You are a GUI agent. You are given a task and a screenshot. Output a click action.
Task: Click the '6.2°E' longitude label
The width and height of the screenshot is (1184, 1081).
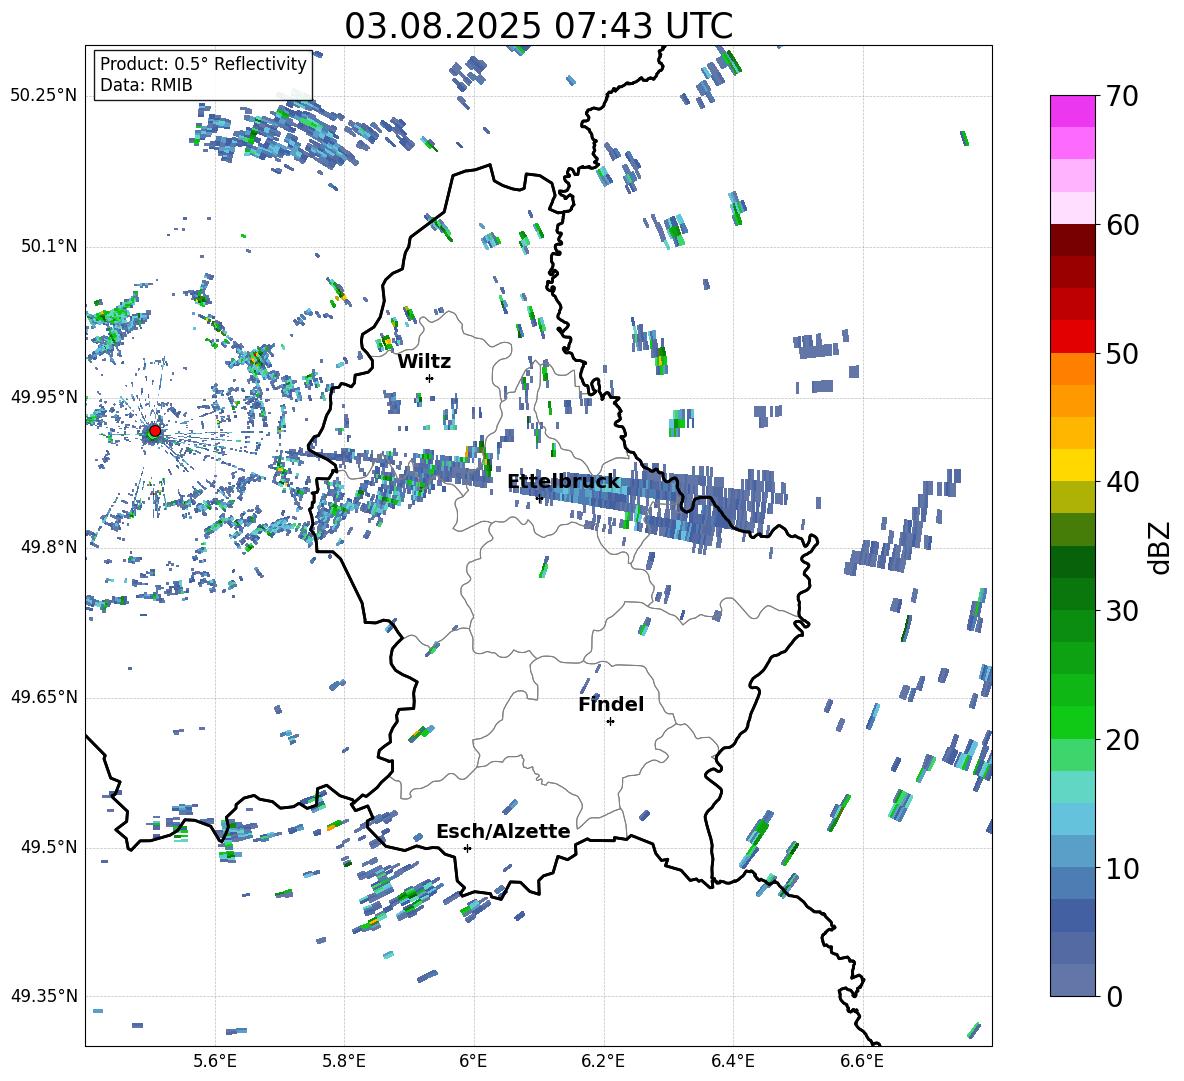tap(603, 1061)
